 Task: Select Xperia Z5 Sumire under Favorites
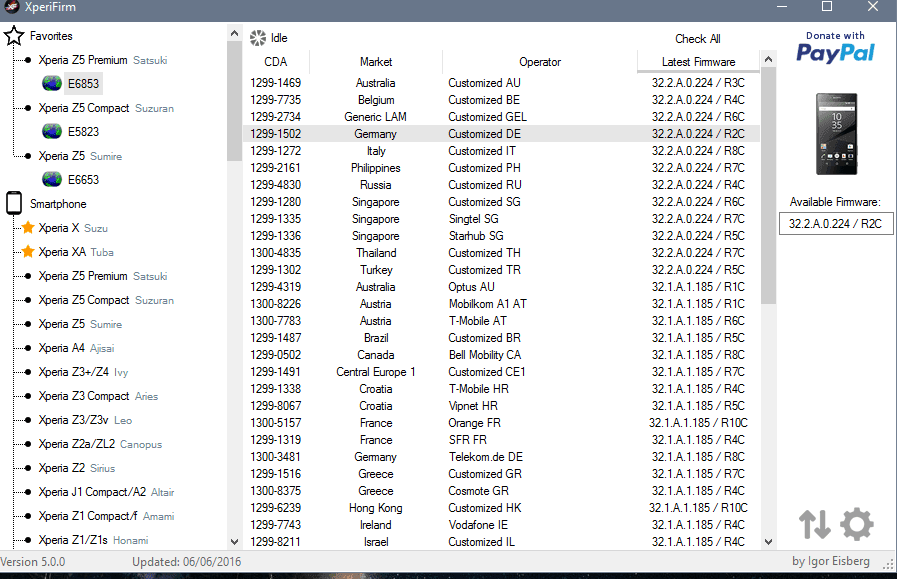point(80,156)
